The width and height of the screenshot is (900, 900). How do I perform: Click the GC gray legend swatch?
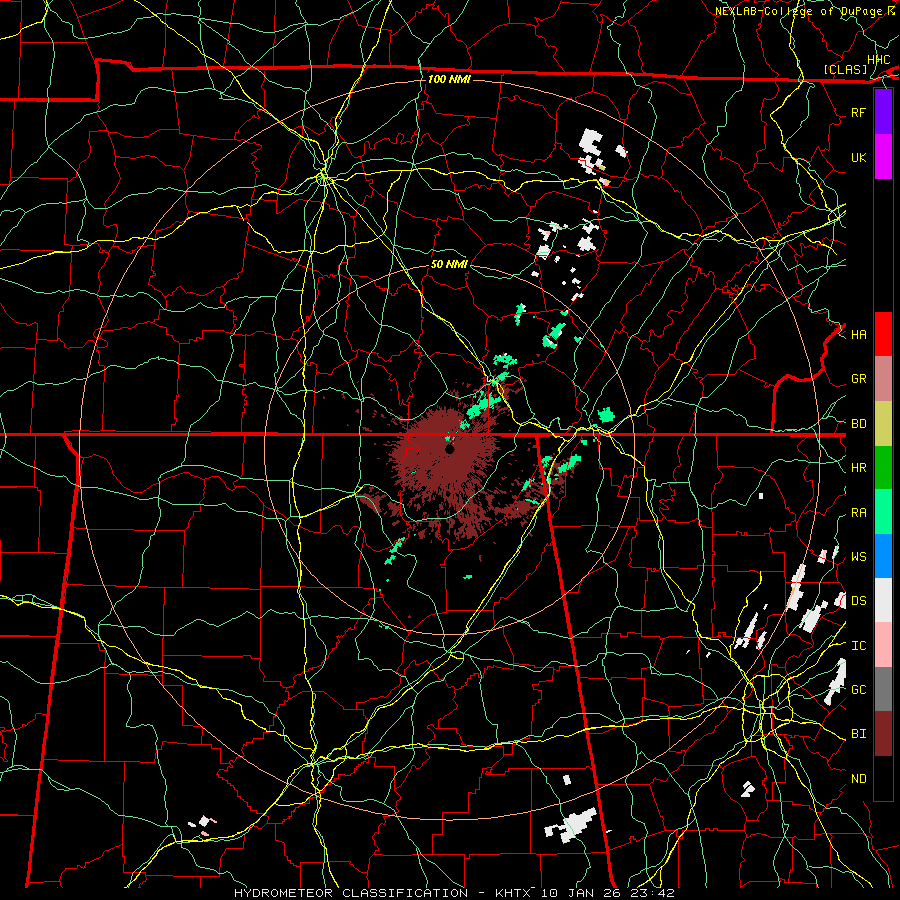coord(883,689)
